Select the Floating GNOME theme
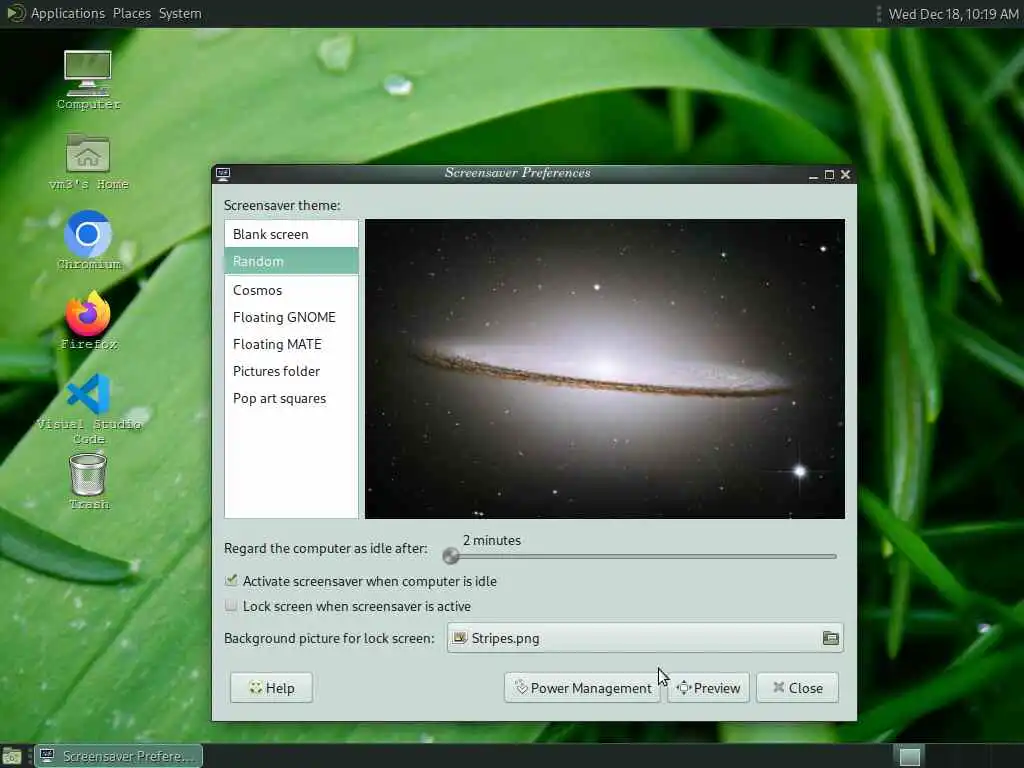The height and width of the screenshot is (768, 1024). 291,317
